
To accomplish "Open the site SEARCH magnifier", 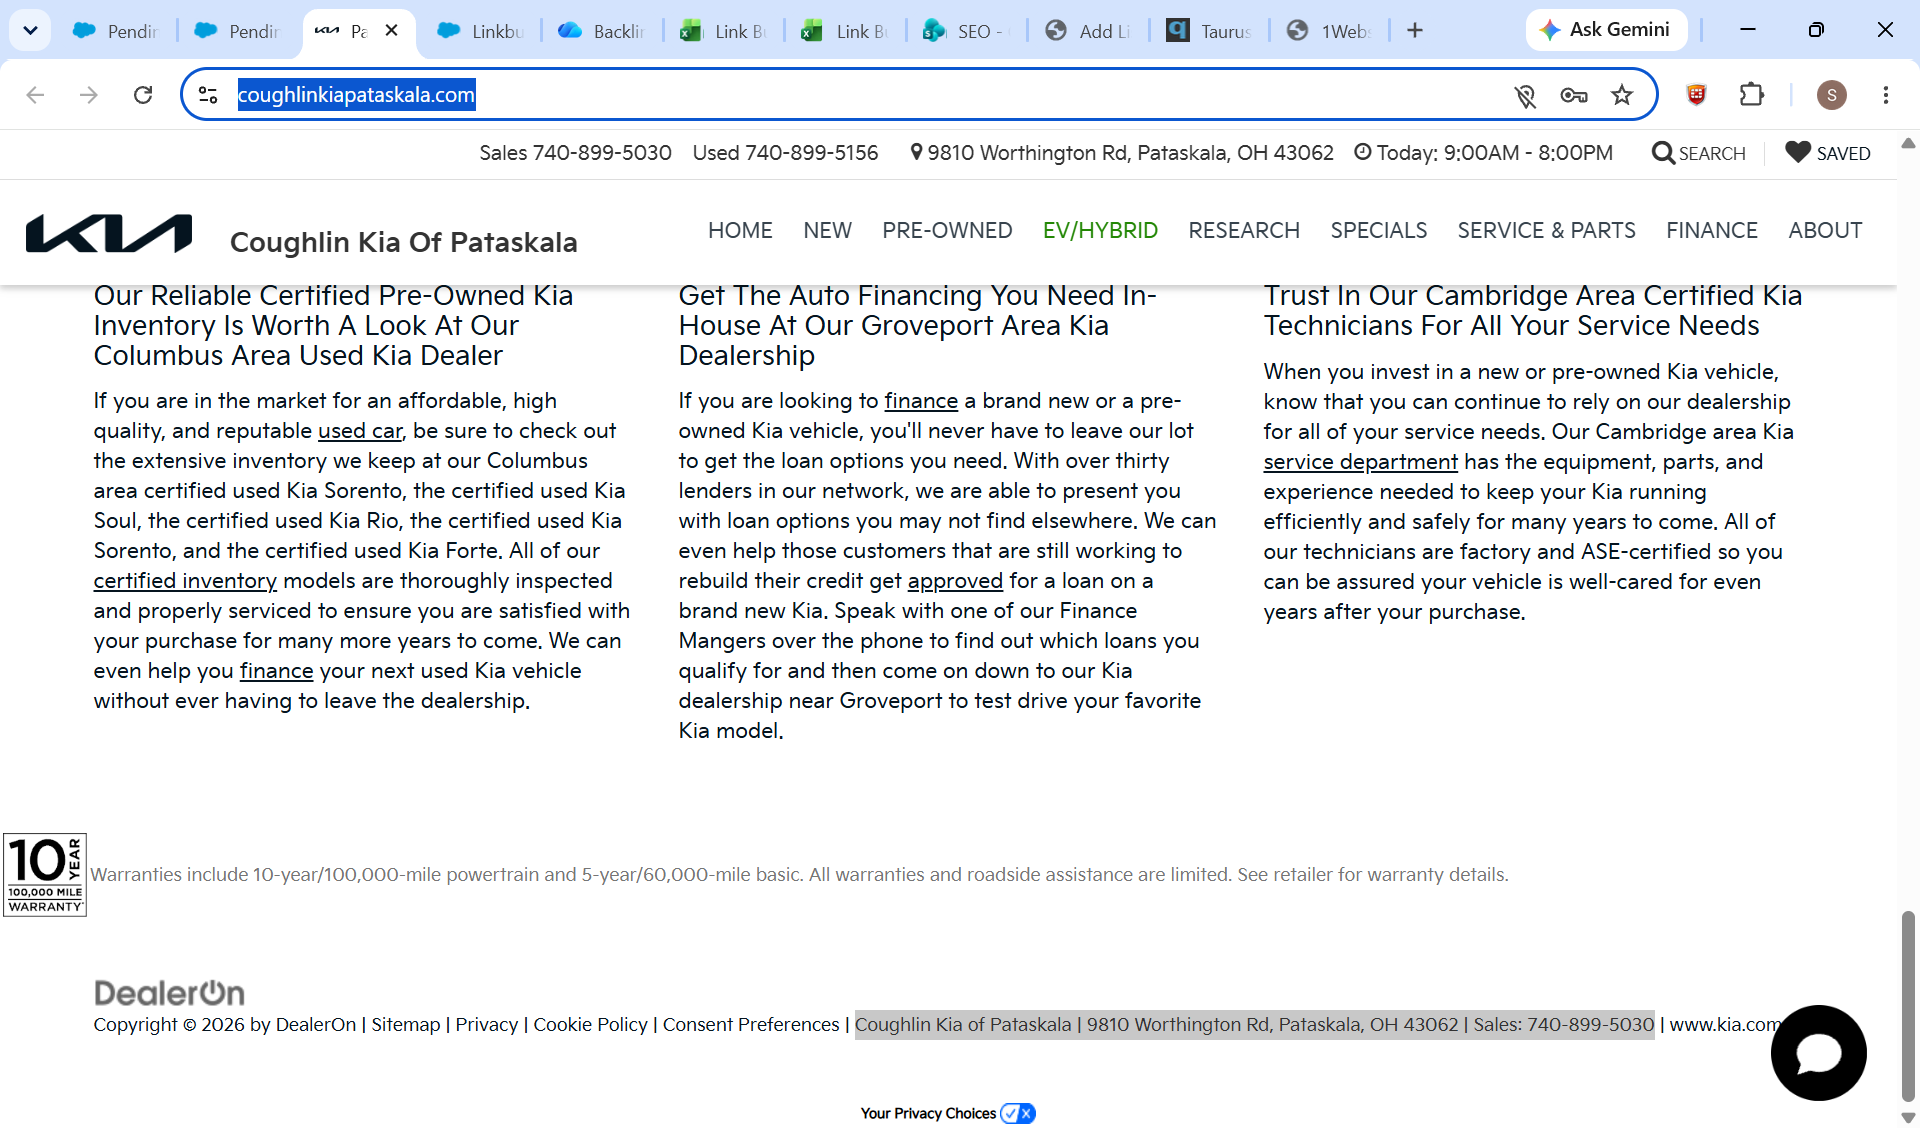I will [1699, 153].
